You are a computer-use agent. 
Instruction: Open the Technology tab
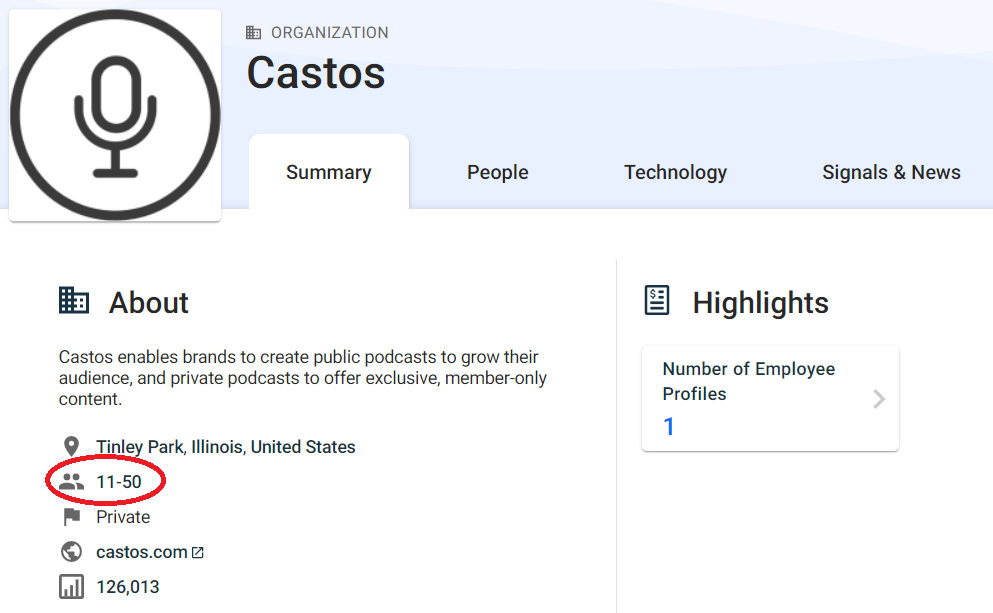675,172
